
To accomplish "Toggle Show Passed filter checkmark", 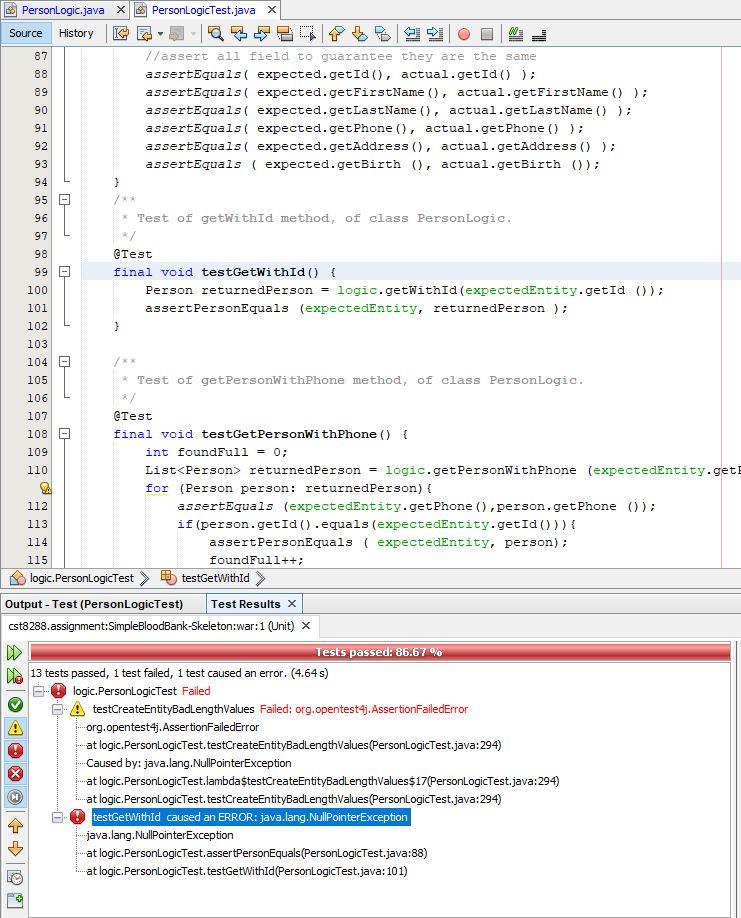I will (x=15, y=704).
